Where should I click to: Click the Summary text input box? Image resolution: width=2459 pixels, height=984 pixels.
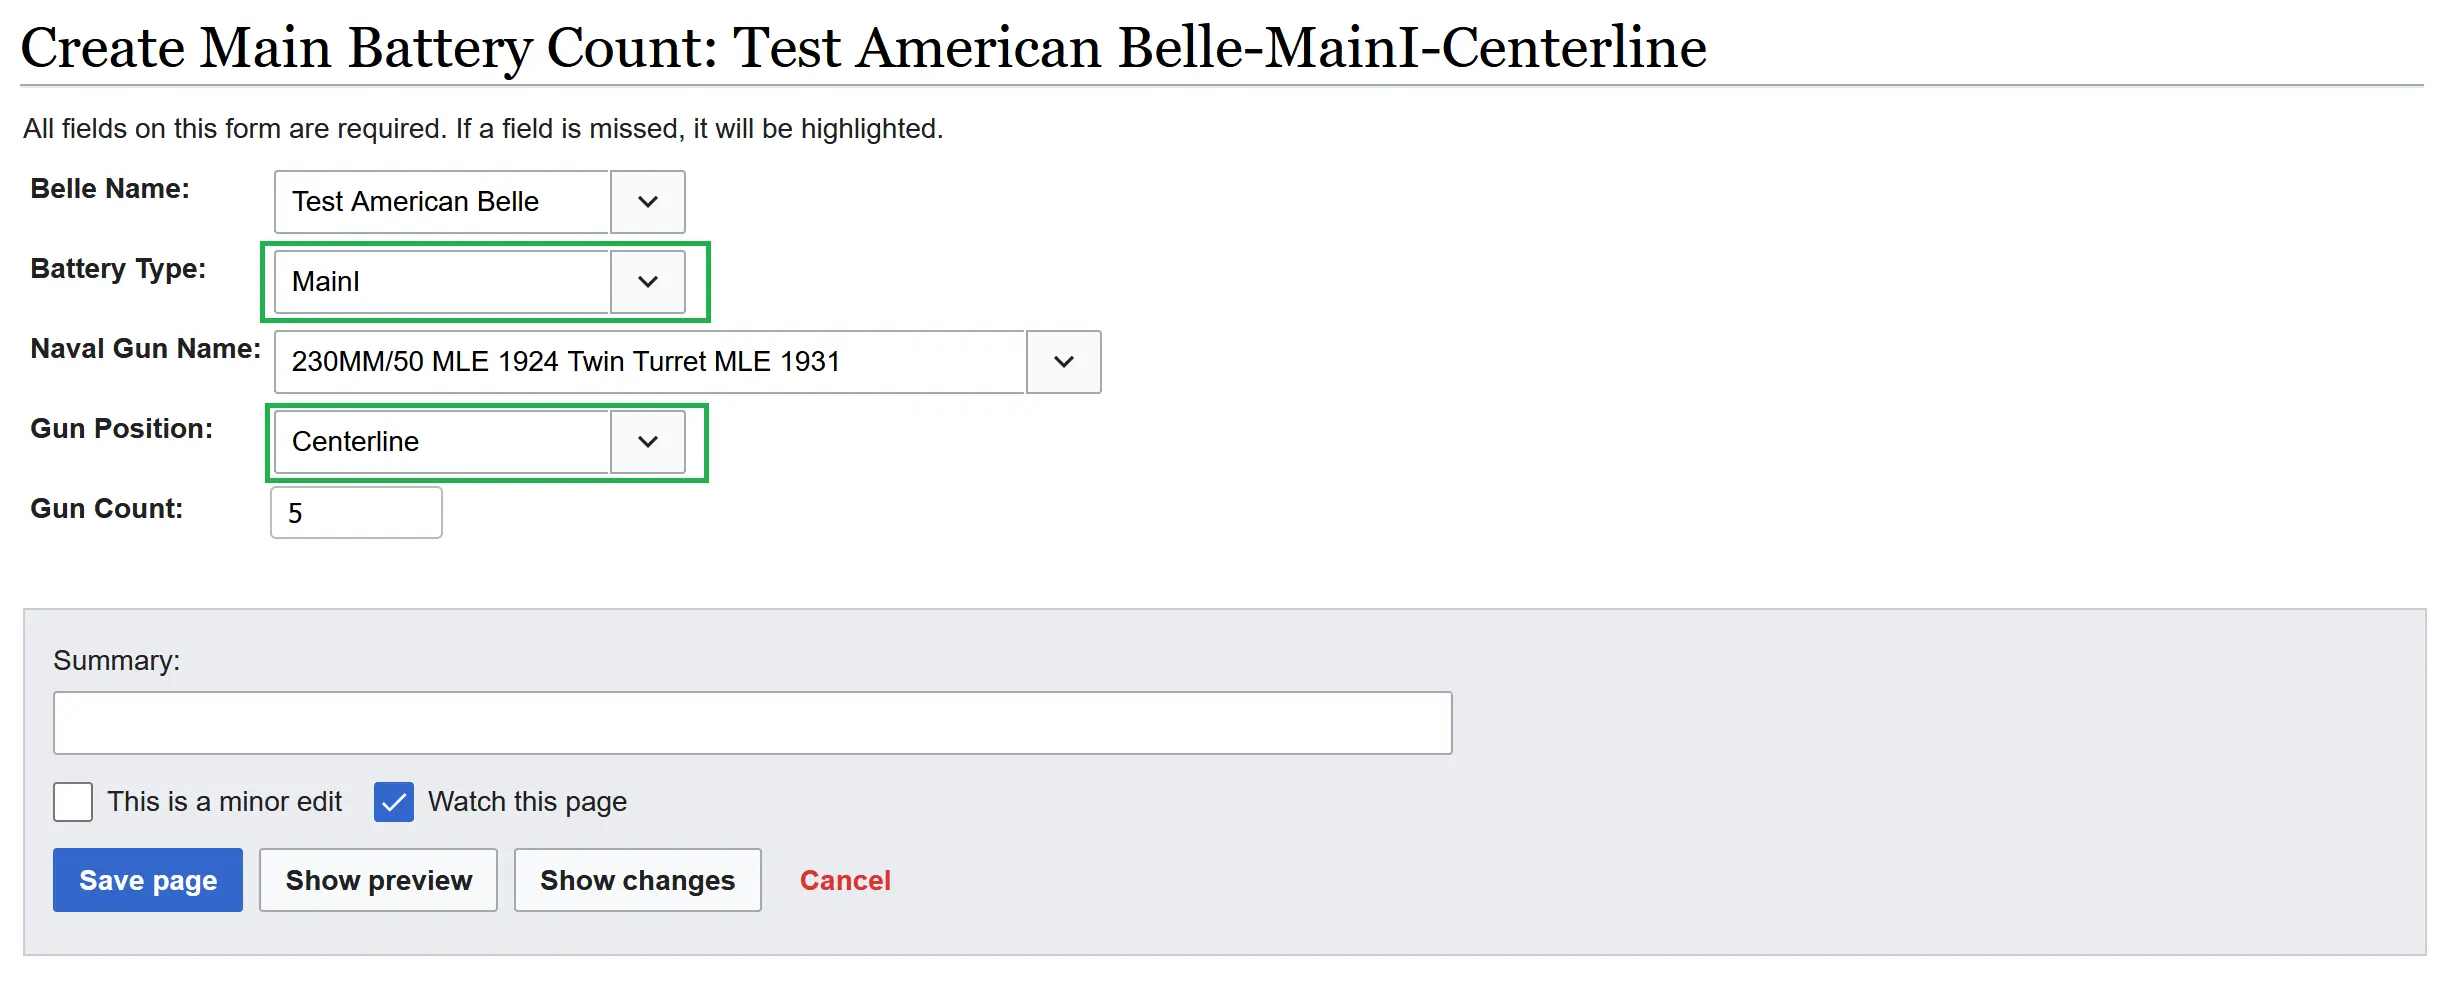[752, 723]
